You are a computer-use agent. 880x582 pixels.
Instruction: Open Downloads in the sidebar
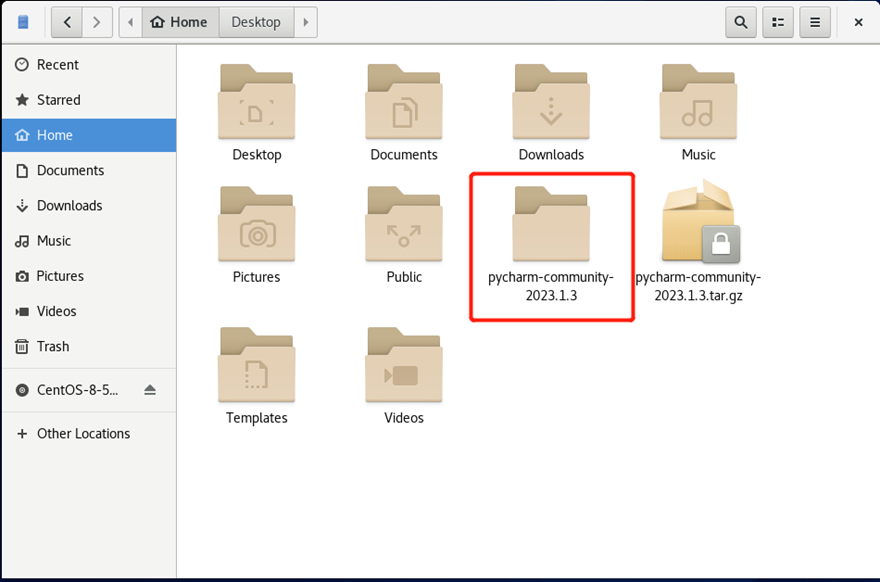point(89,206)
